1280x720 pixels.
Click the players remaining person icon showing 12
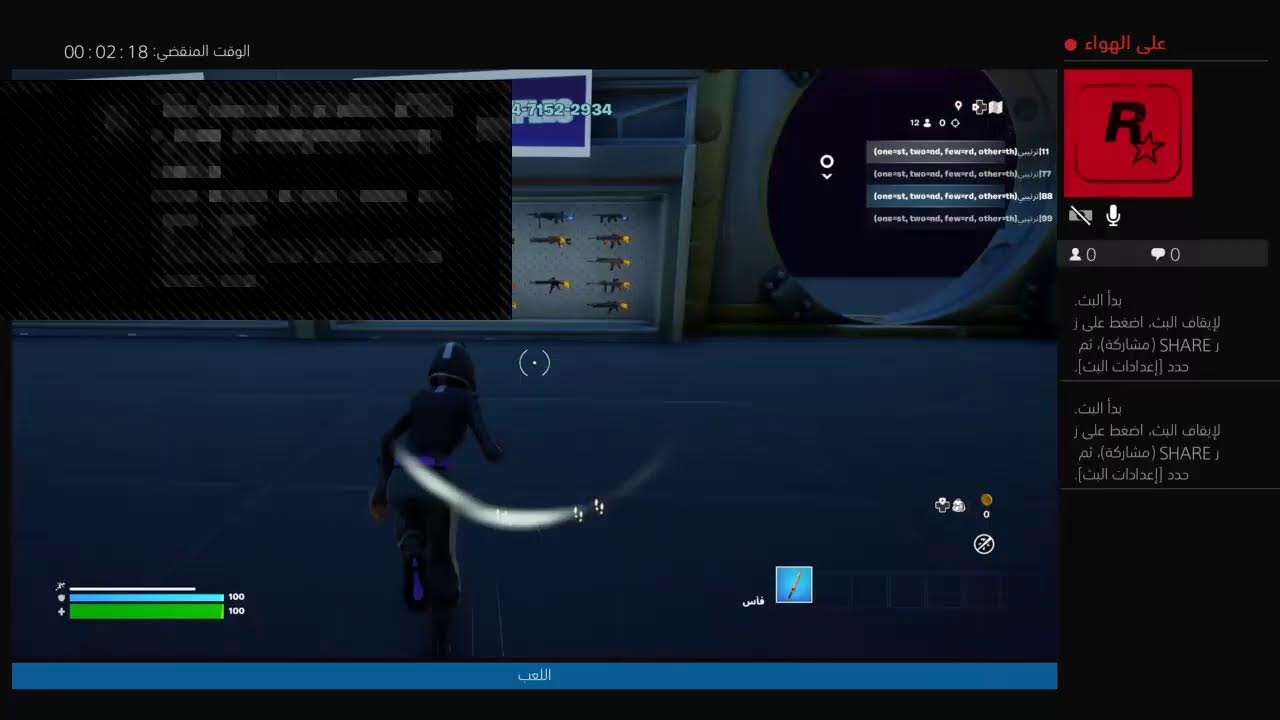[927, 123]
